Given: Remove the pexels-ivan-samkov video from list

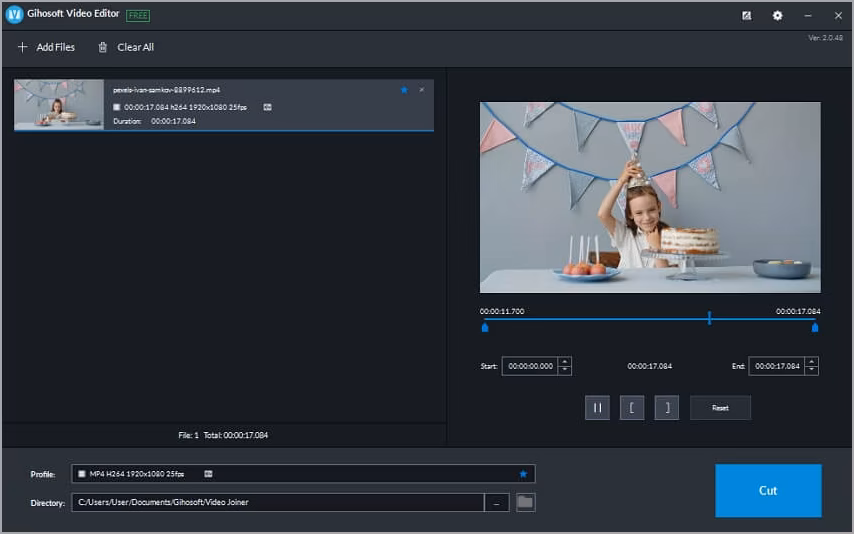Looking at the screenshot, I should click(422, 90).
